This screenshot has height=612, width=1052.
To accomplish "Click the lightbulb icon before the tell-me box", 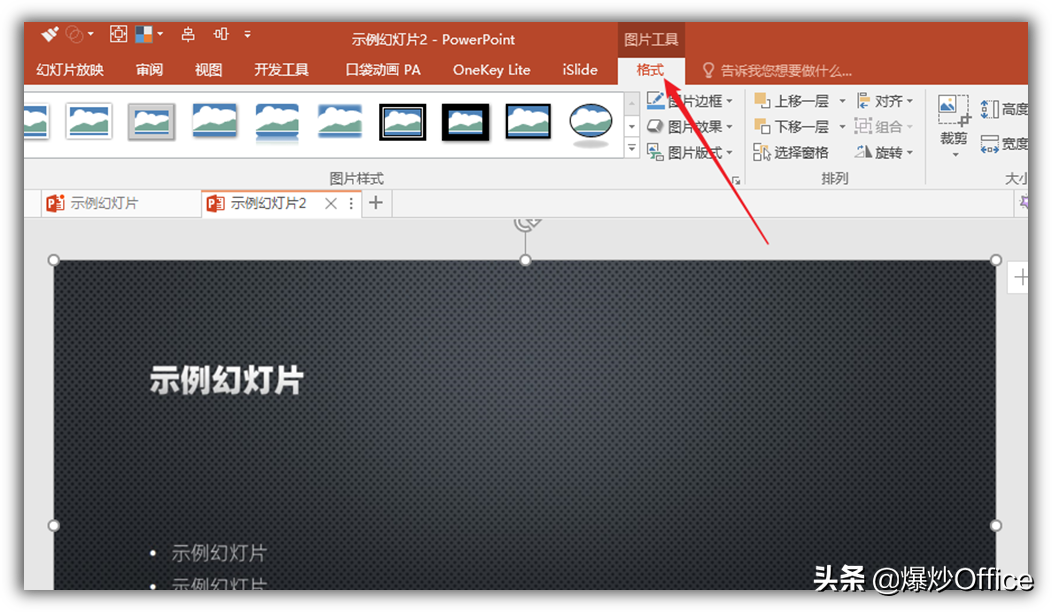I will click(x=708, y=70).
